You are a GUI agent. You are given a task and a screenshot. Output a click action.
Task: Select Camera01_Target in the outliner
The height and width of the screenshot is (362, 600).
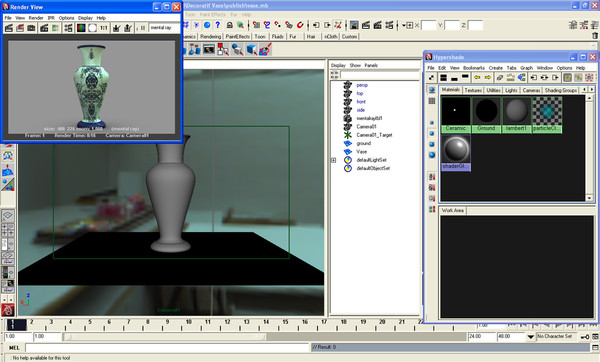click(374, 135)
